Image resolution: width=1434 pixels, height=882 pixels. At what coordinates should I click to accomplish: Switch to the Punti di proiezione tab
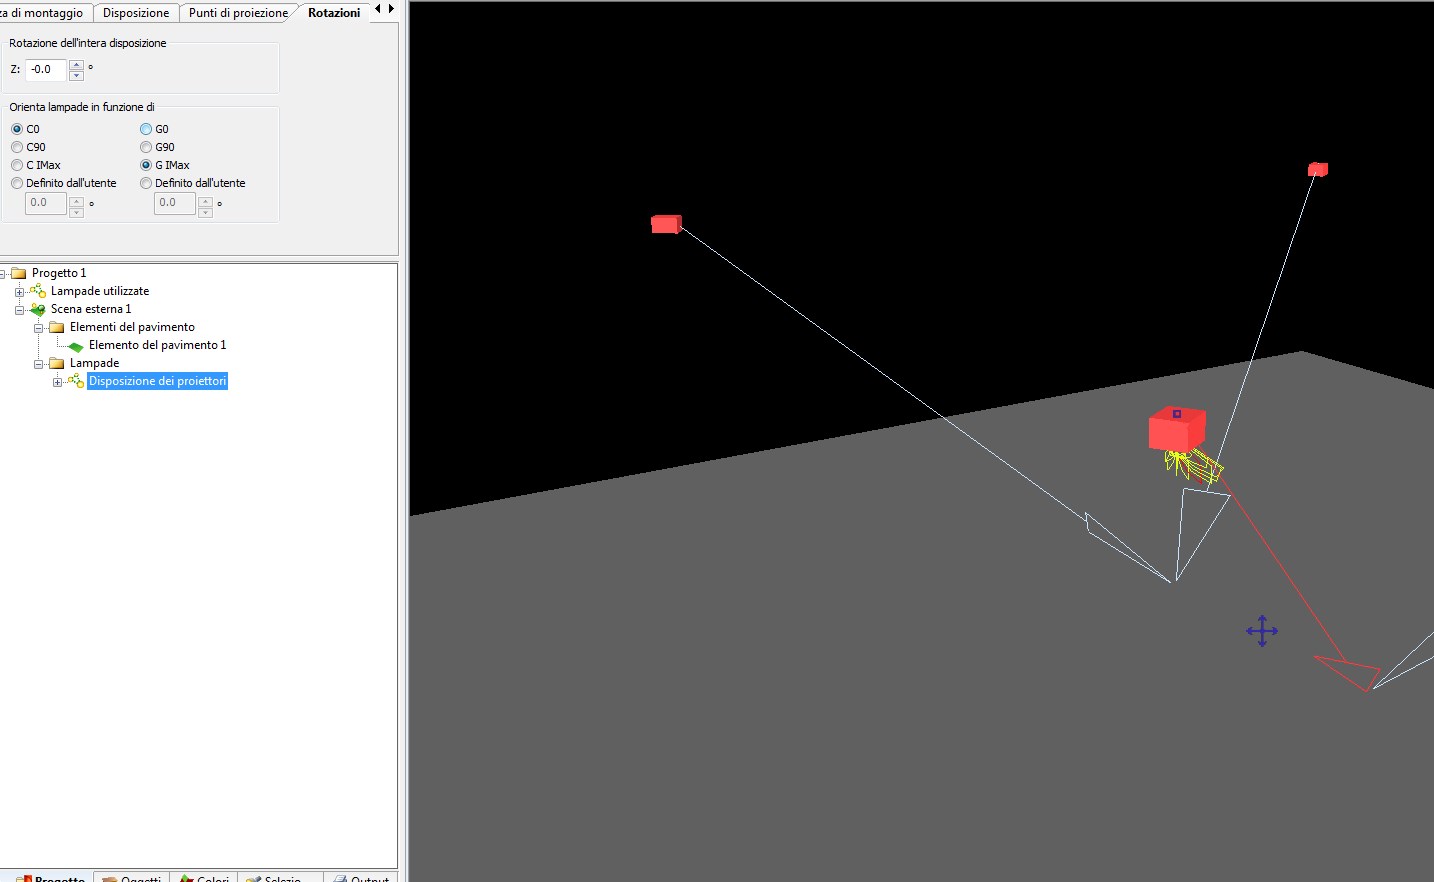pyautogui.click(x=238, y=13)
